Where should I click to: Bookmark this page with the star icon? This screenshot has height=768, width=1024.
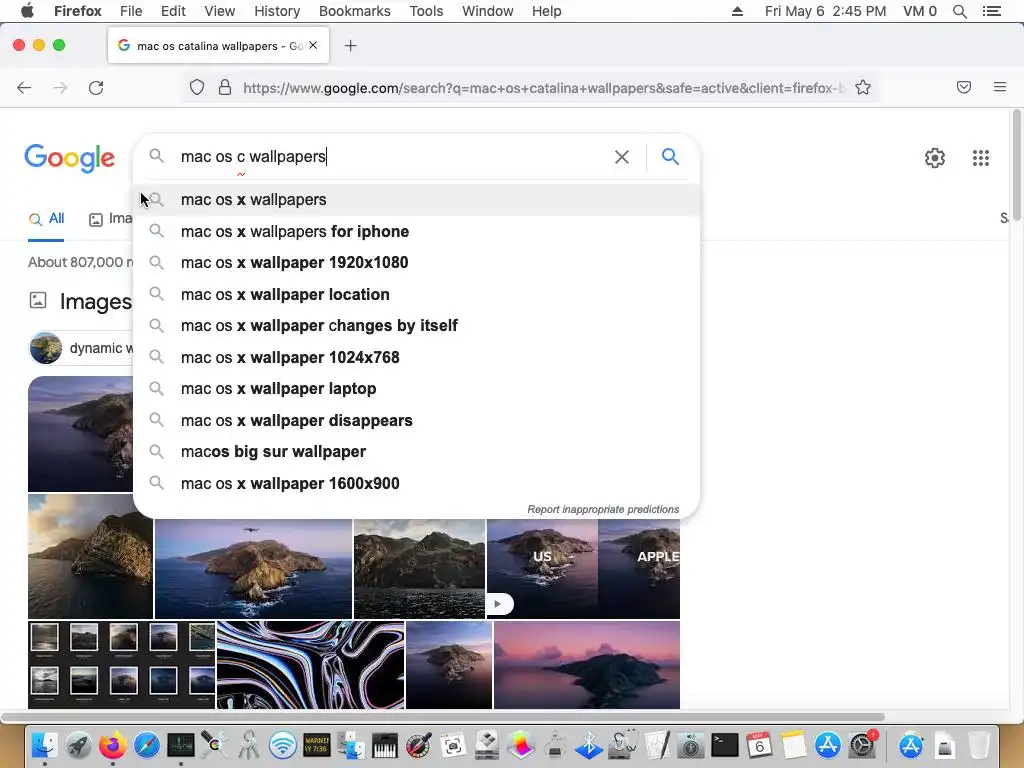pyautogui.click(x=863, y=88)
